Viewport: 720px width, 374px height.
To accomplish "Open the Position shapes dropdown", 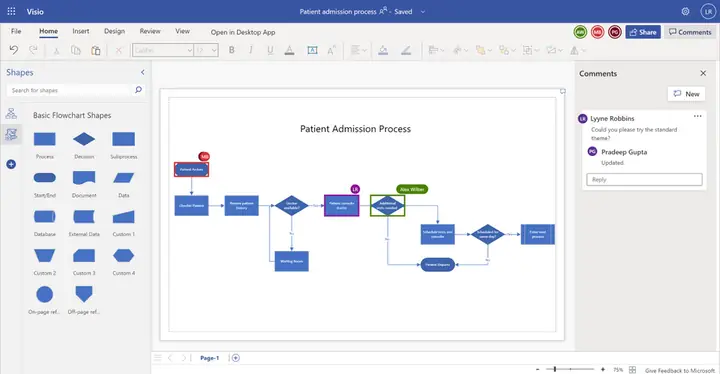I will pos(460,50).
